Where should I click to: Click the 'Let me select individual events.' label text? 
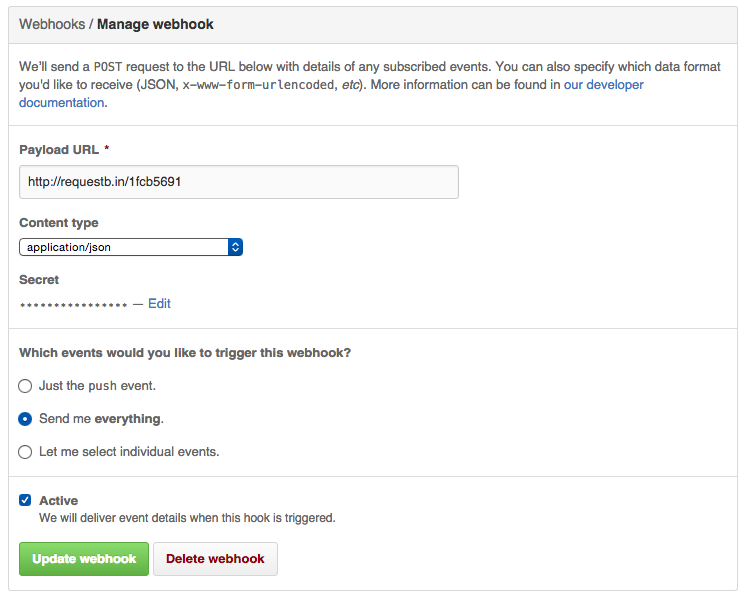(129, 451)
